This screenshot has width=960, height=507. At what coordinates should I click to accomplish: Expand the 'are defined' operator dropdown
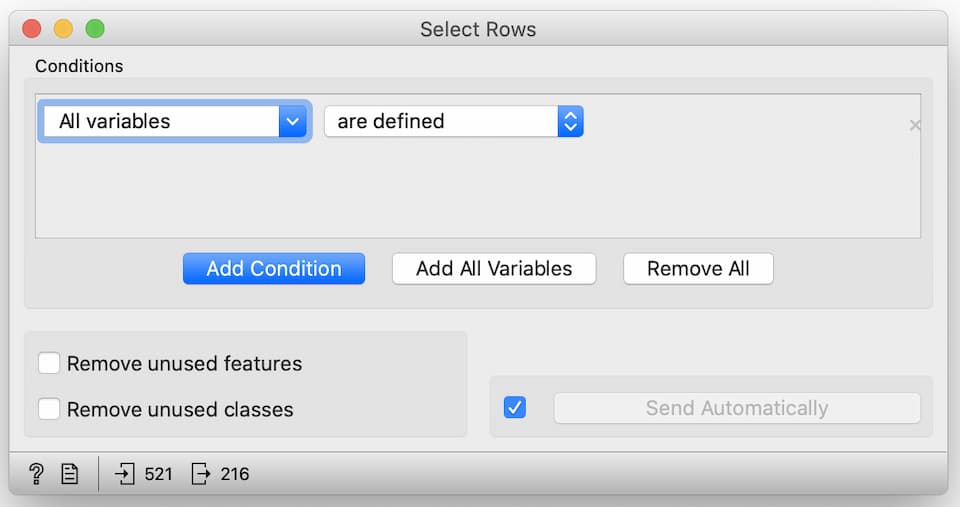(x=453, y=122)
